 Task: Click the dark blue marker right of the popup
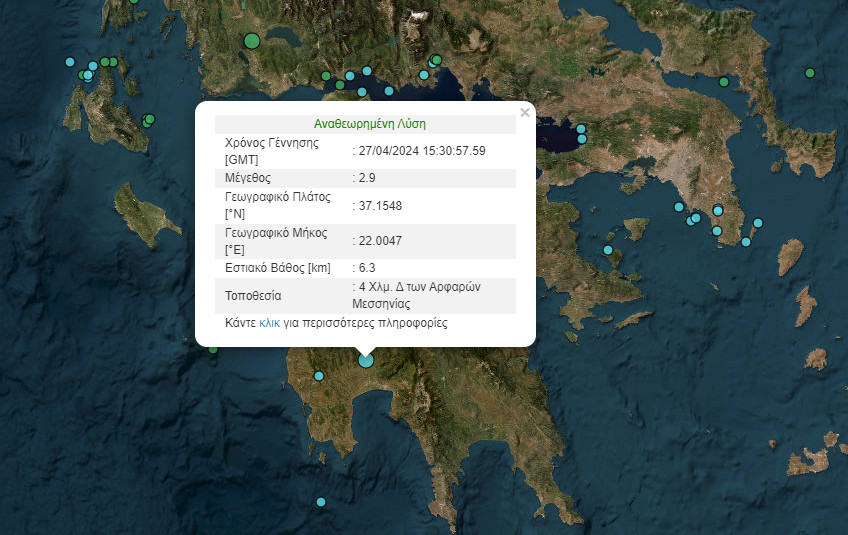coord(580,129)
